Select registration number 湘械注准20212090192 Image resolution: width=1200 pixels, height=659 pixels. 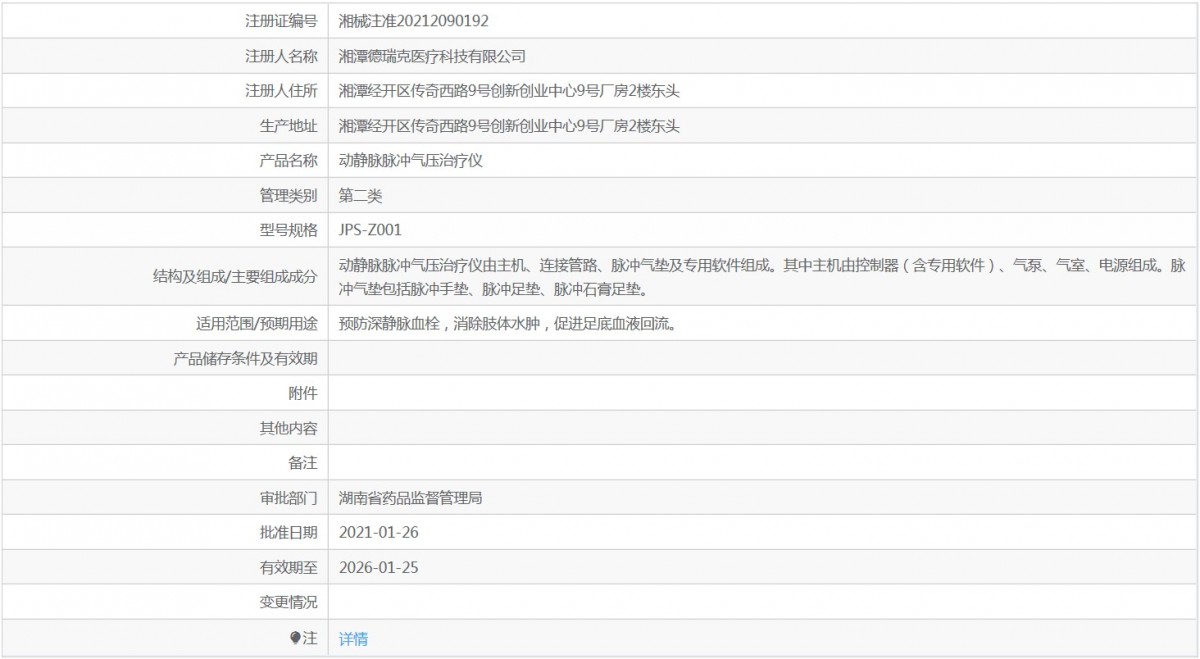point(414,20)
